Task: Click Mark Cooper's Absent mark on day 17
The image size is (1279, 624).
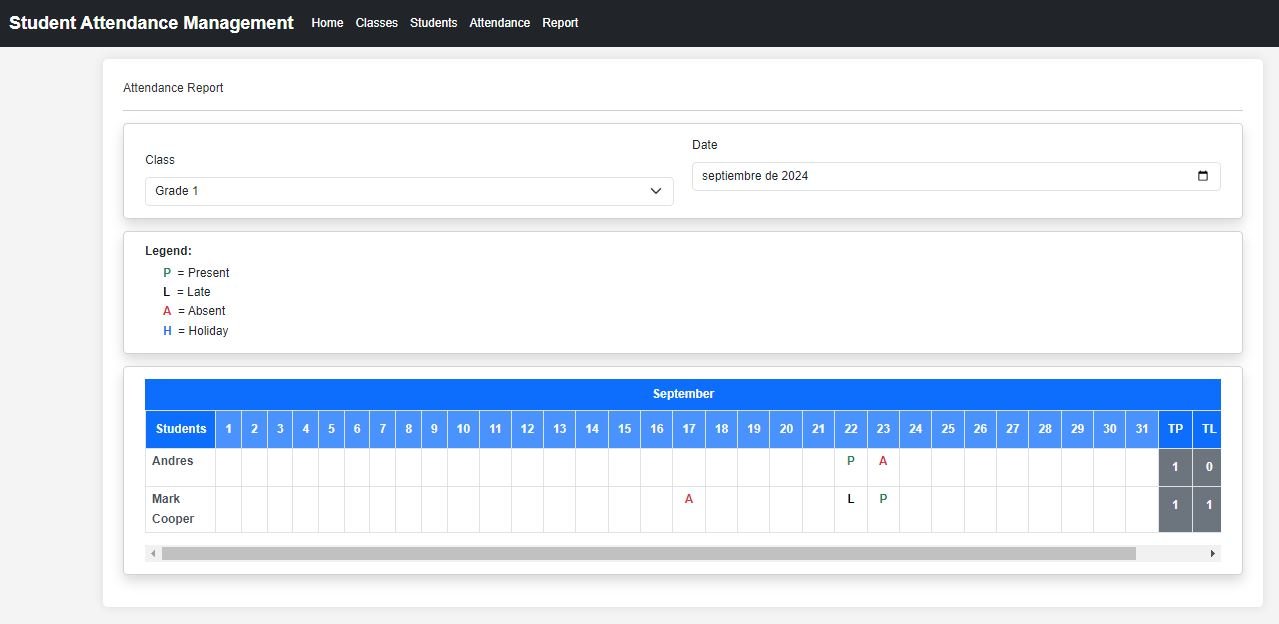Action: (x=688, y=499)
